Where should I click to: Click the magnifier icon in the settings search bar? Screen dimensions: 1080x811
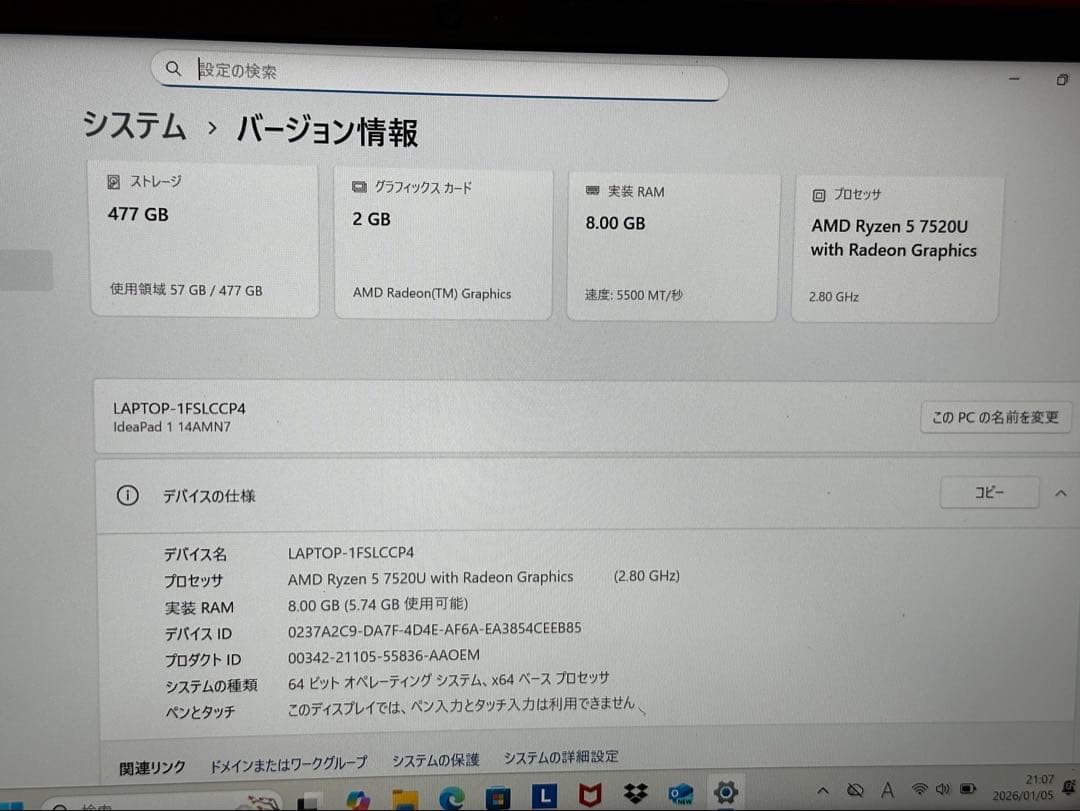pyautogui.click(x=173, y=68)
